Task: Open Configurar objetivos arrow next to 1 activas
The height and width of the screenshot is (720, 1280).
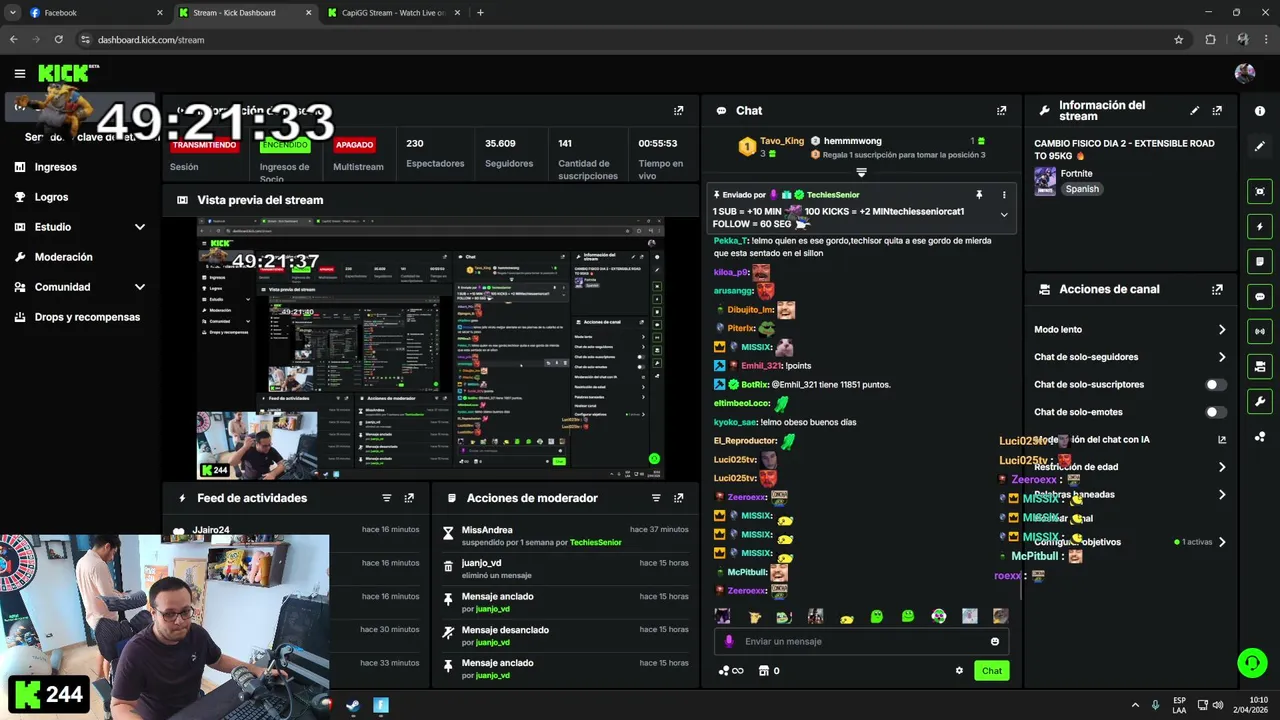Action: (x=1222, y=542)
